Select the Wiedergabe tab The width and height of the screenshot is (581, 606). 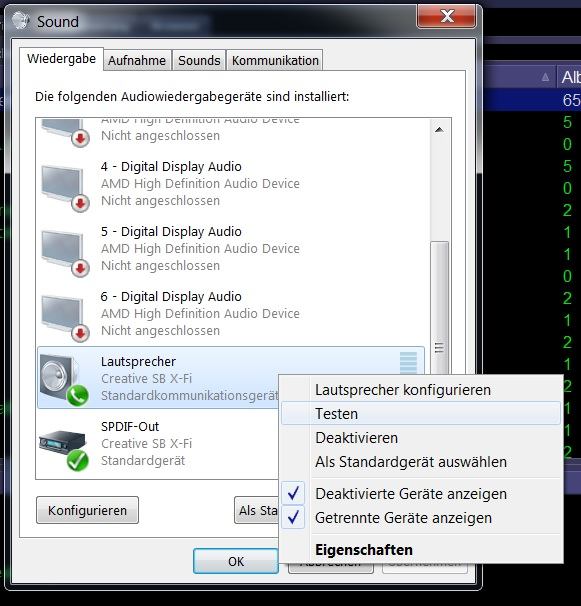pyautogui.click(x=61, y=59)
